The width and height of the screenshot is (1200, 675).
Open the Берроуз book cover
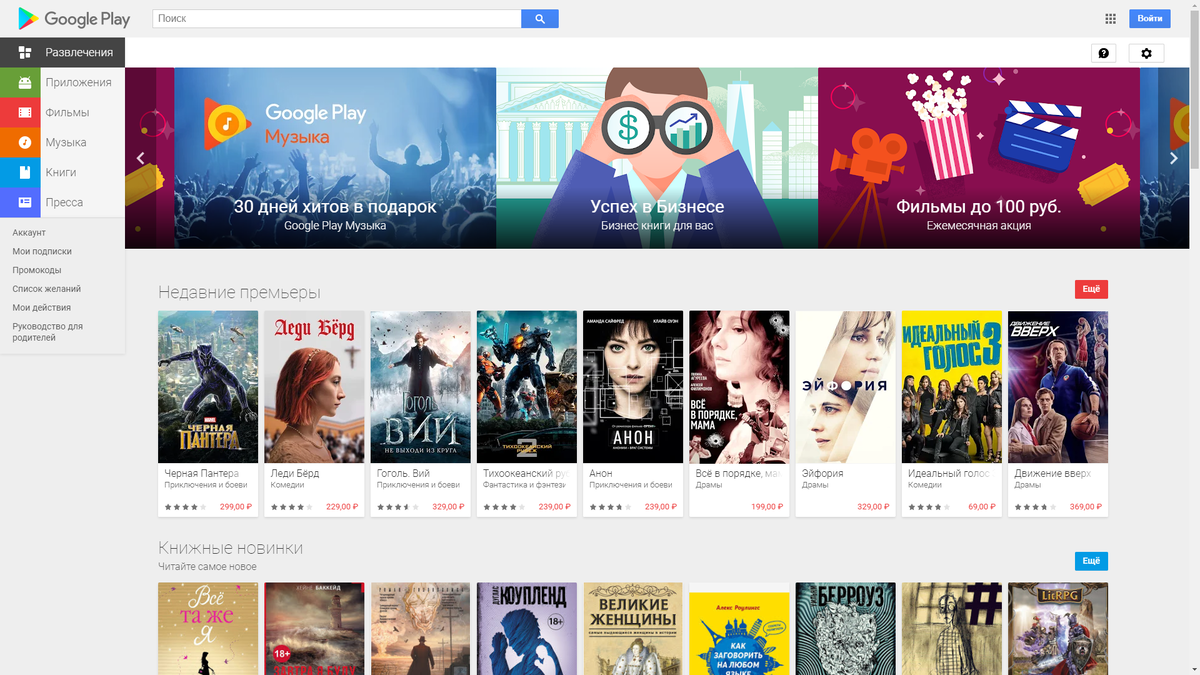(845, 629)
